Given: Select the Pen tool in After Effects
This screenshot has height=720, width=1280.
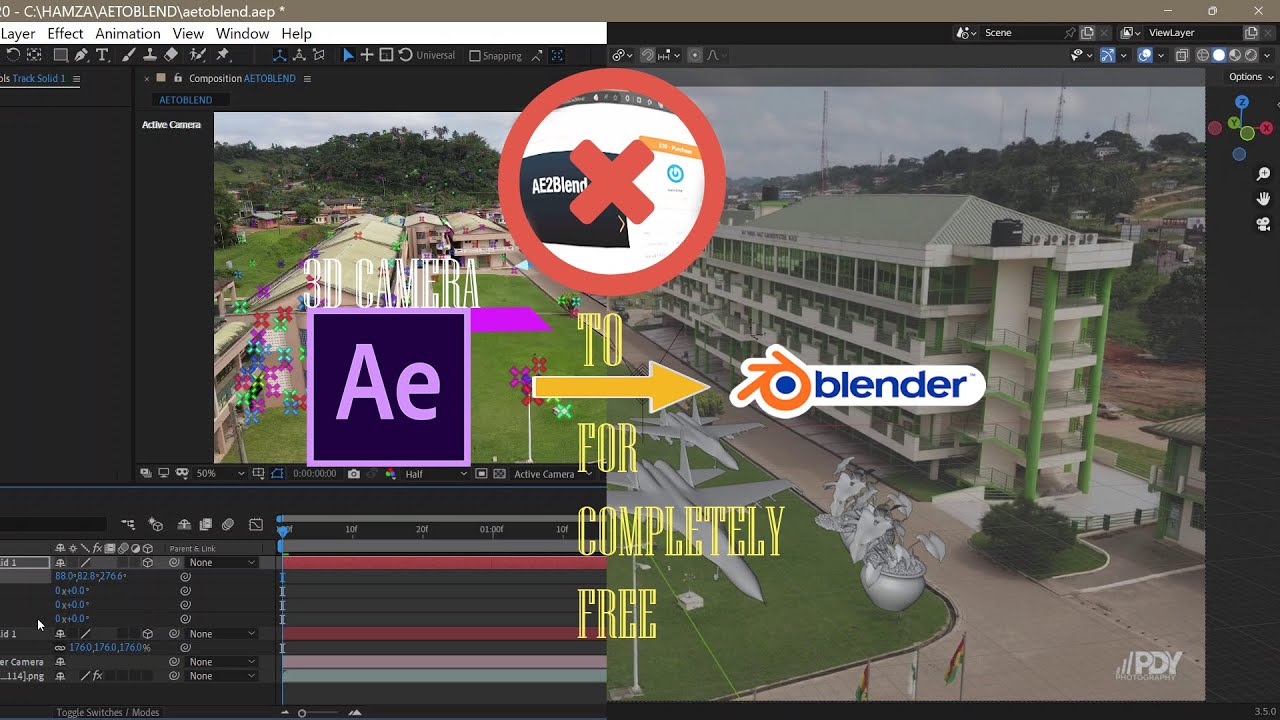Looking at the screenshot, I should (x=82, y=55).
